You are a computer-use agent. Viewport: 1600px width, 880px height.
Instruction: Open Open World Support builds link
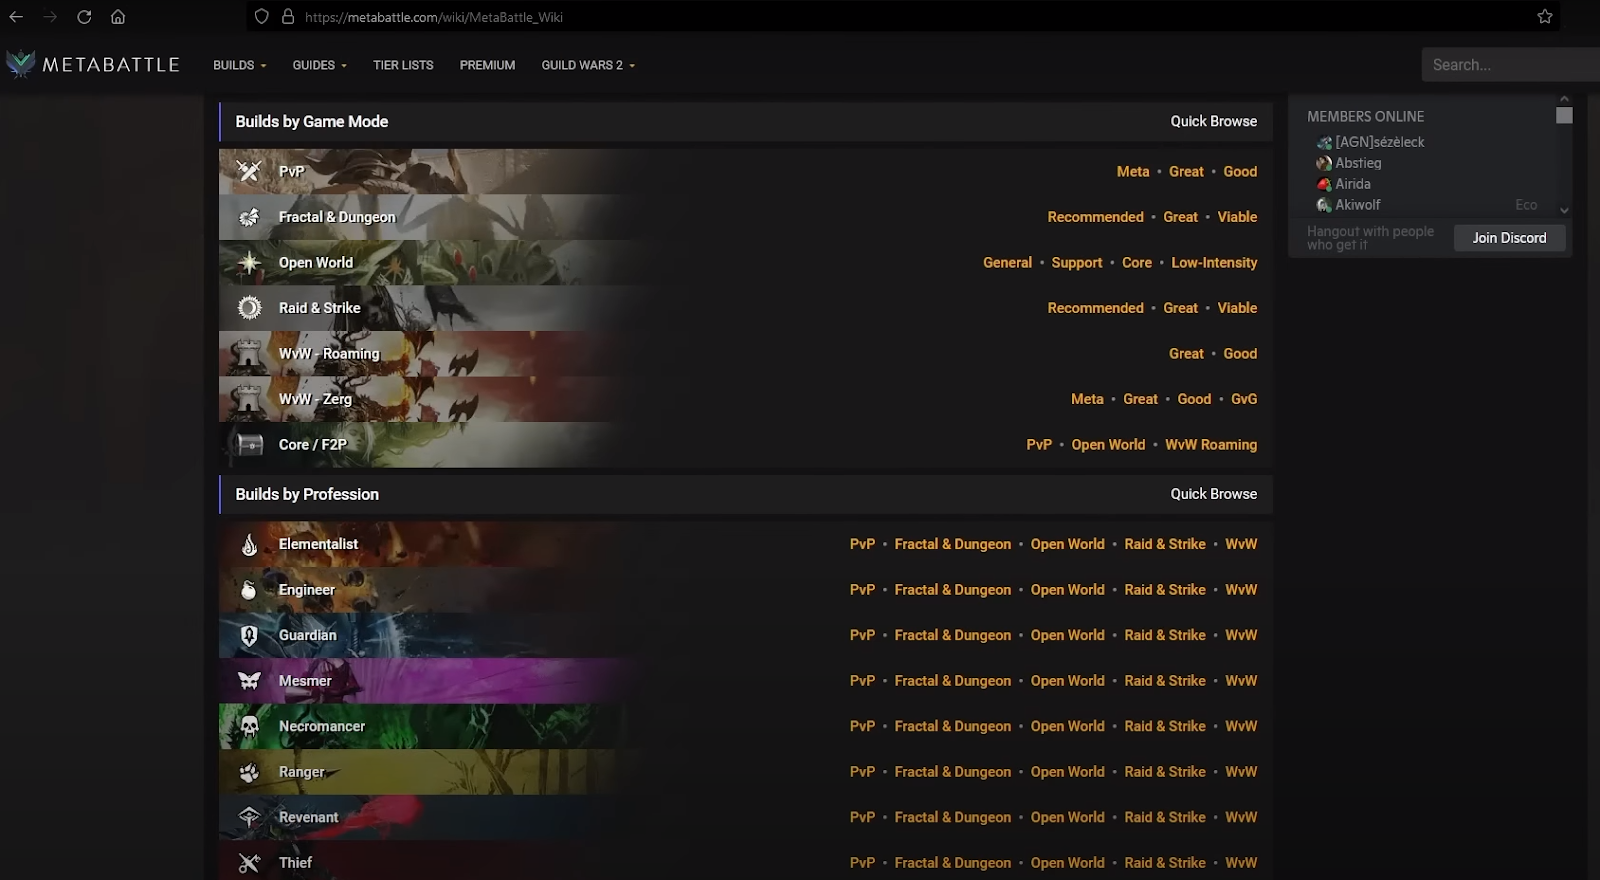[1077, 263]
